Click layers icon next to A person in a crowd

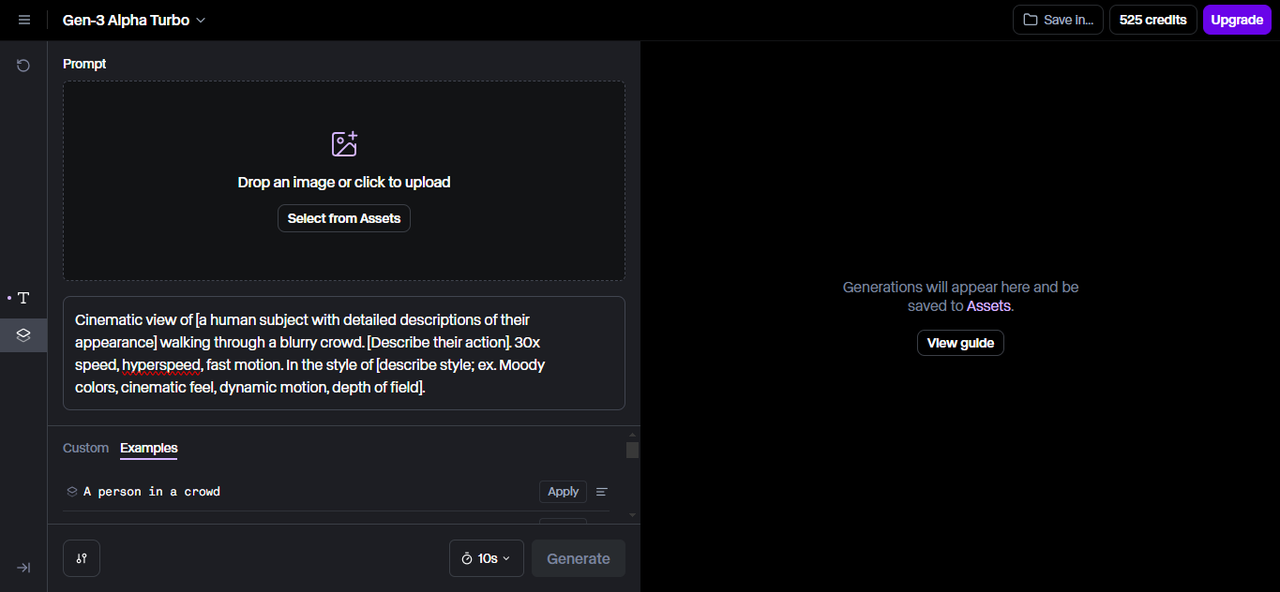point(72,491)
